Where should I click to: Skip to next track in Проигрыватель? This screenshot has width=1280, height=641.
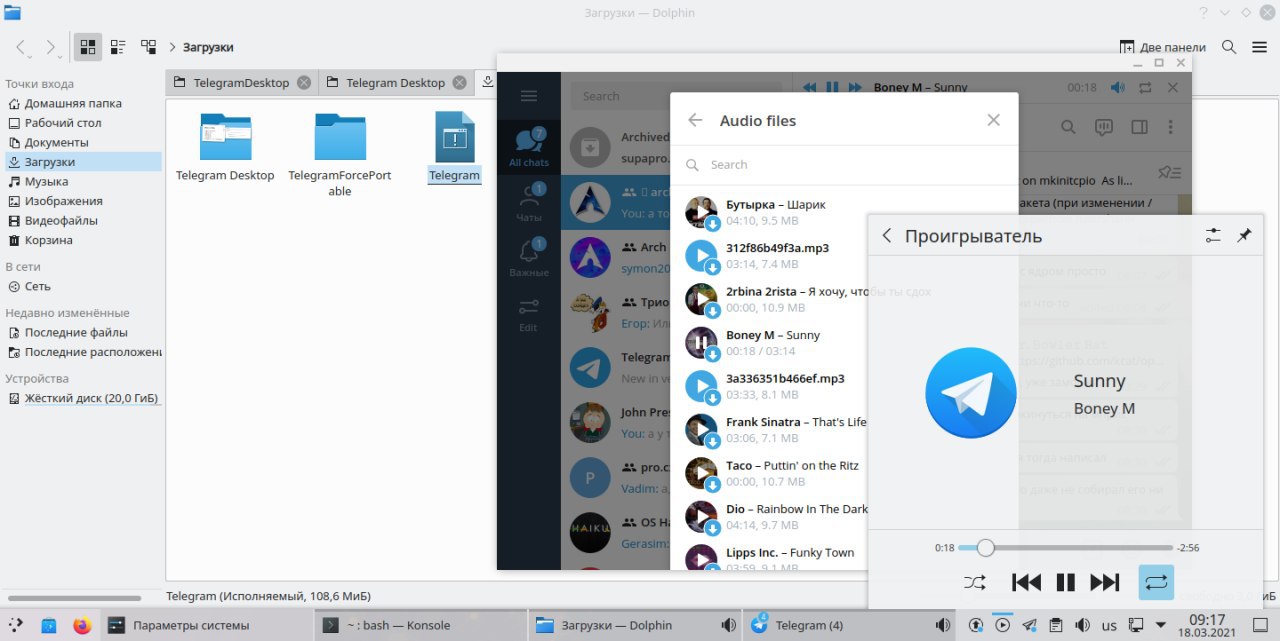pyautogui.click(x=1104, y=582)
